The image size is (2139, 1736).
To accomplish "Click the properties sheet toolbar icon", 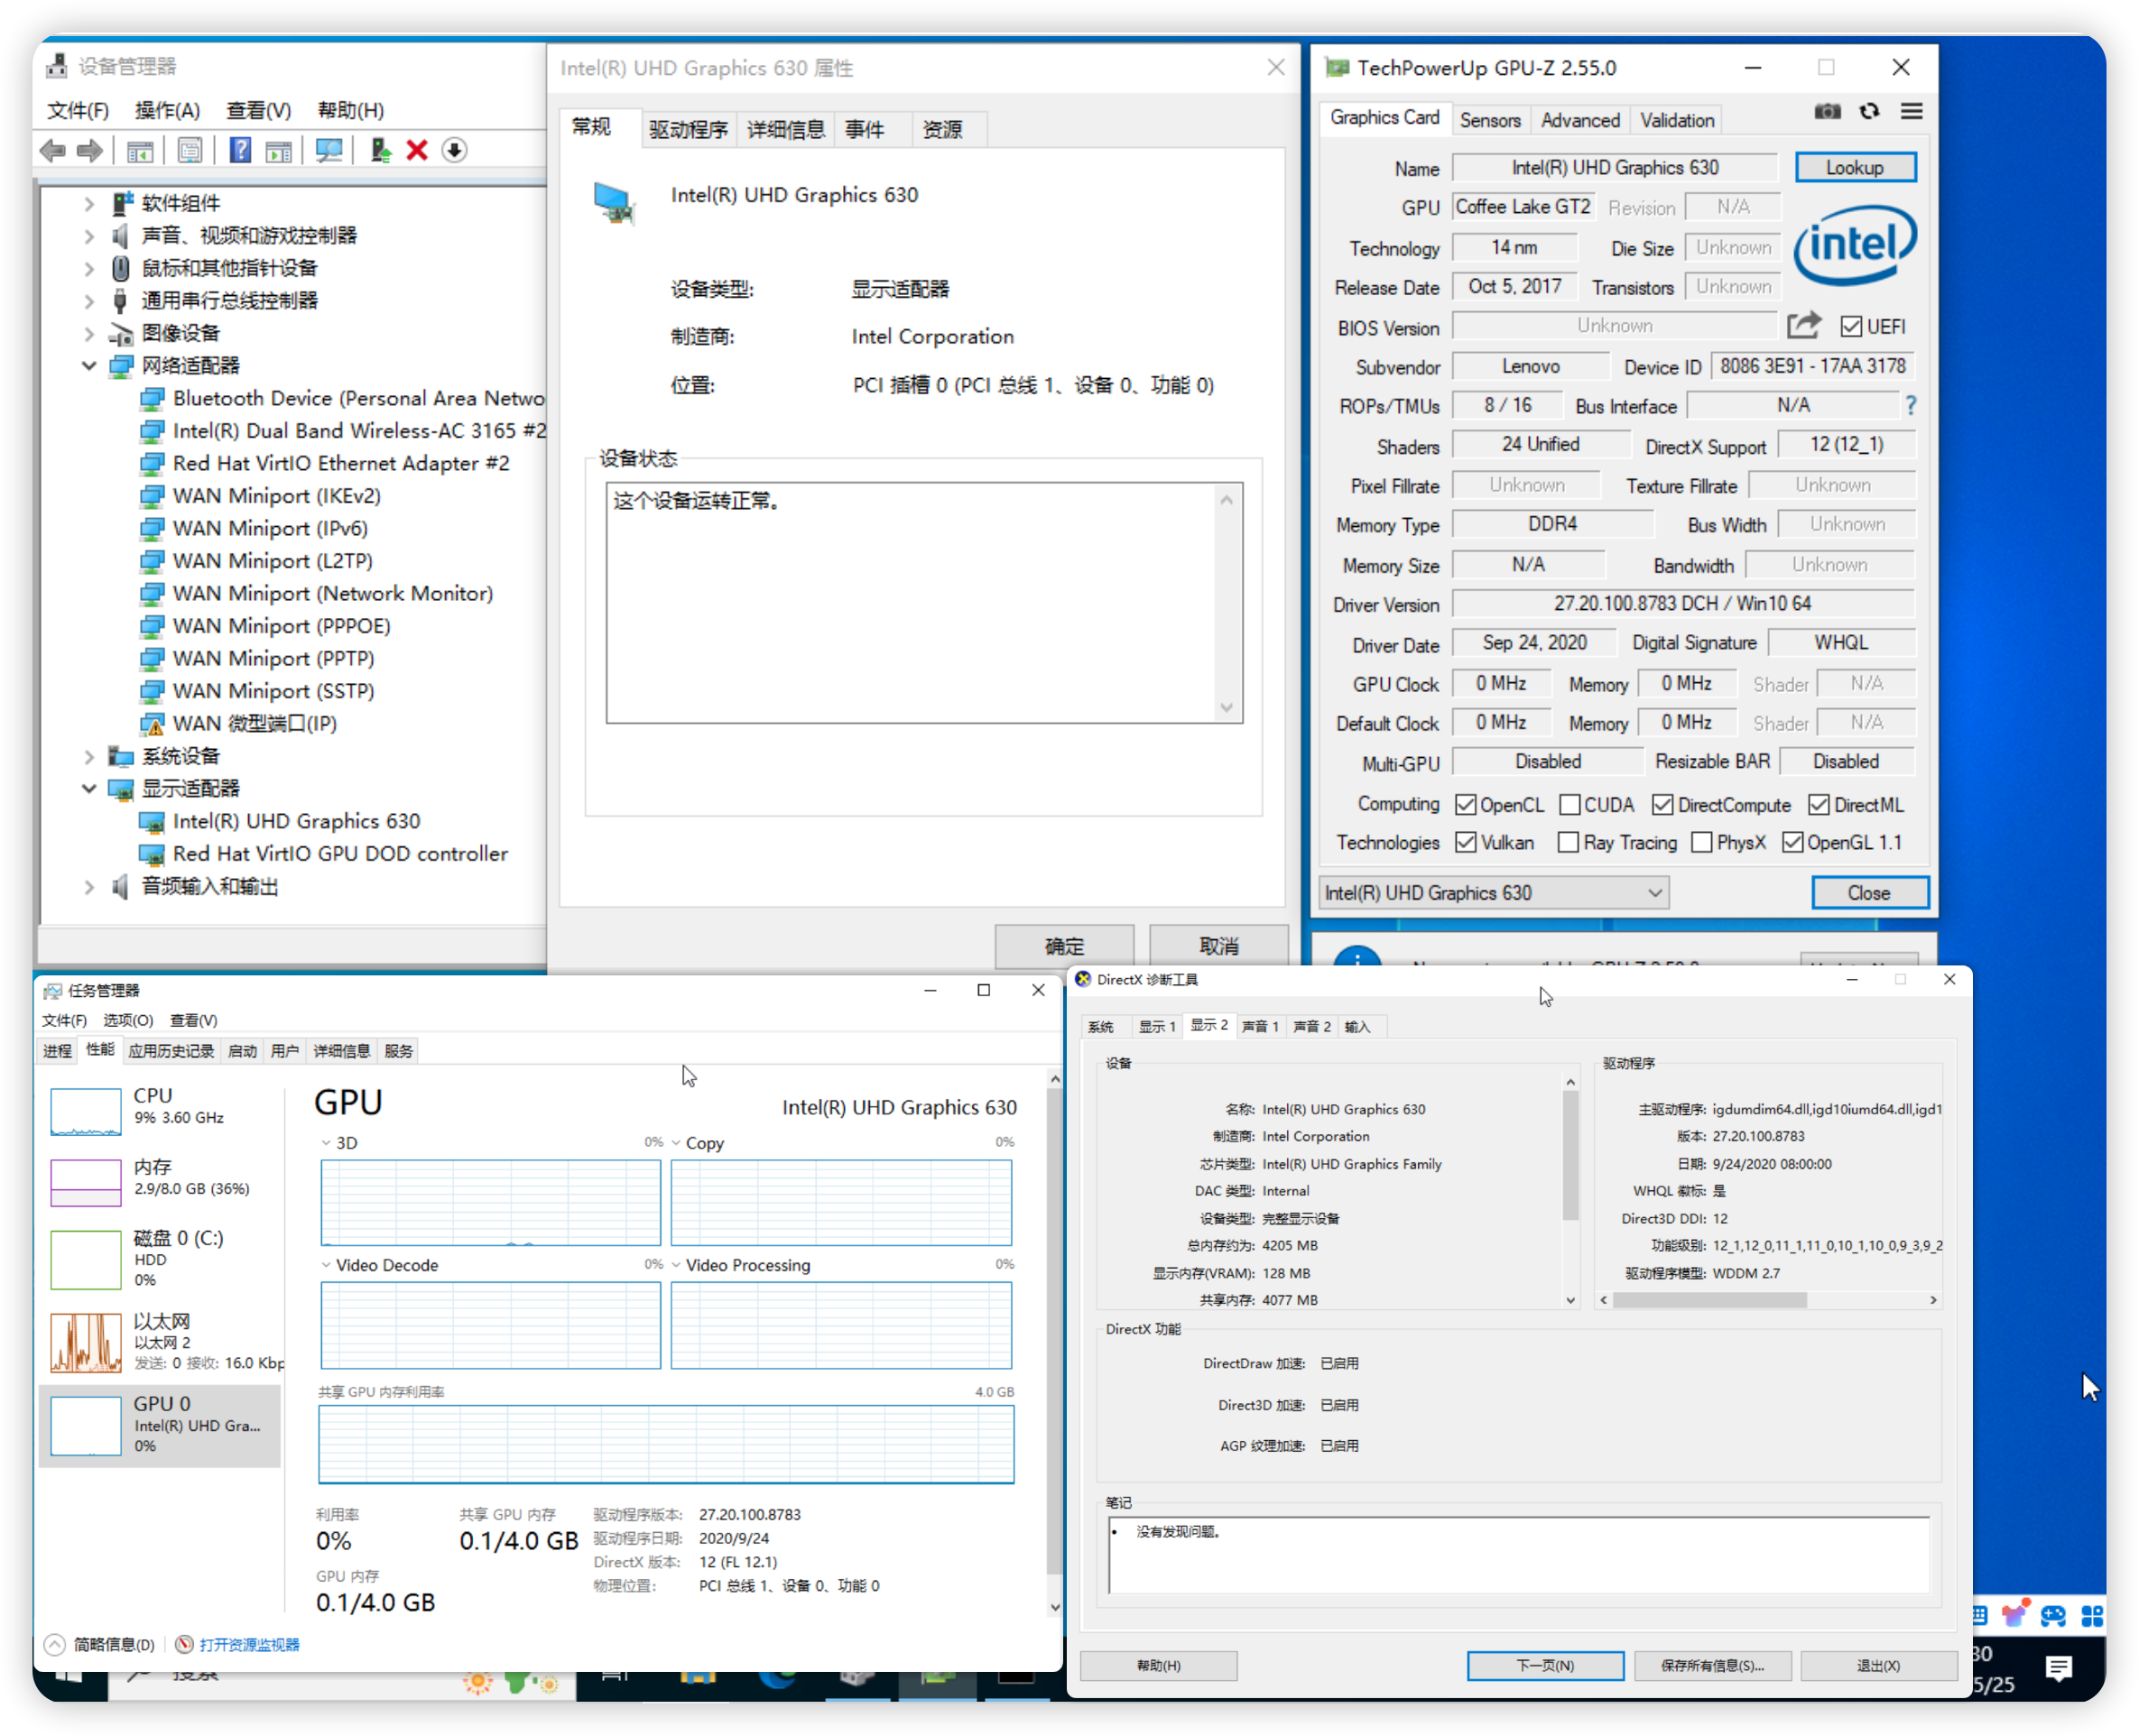I will click(x=189, y=151).
